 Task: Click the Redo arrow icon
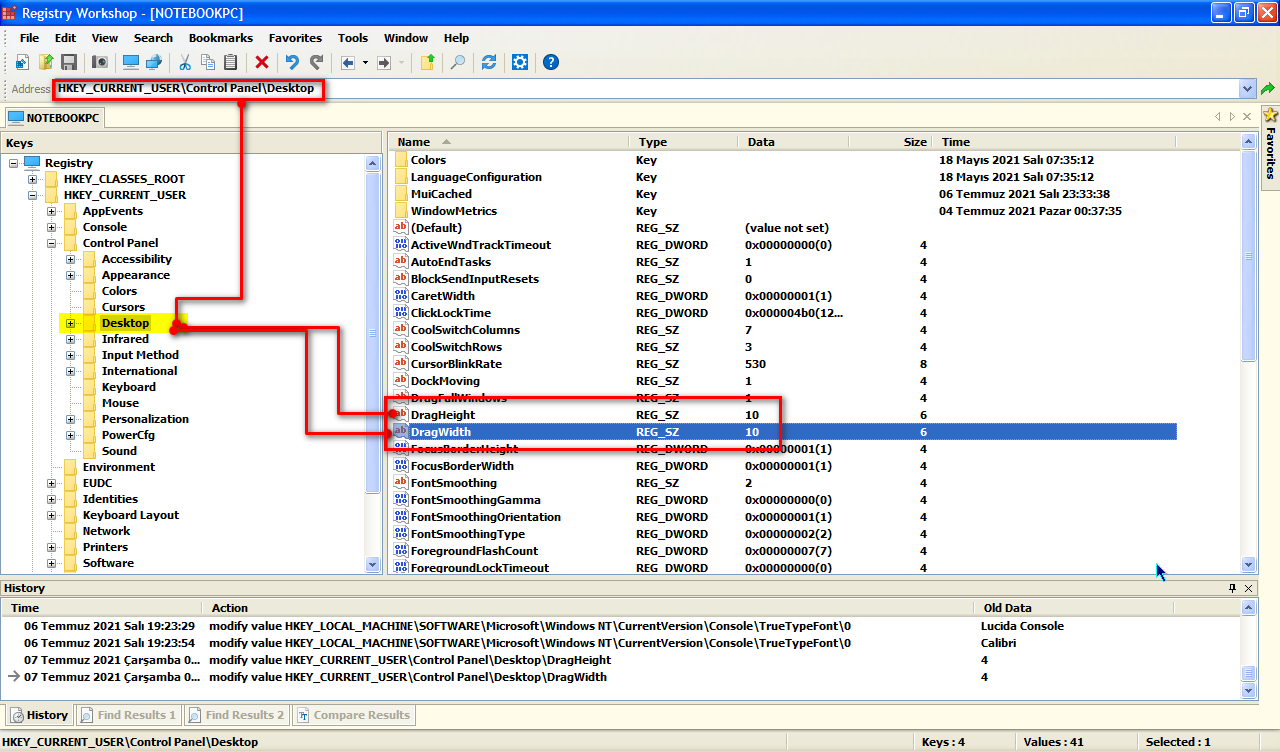316,62
